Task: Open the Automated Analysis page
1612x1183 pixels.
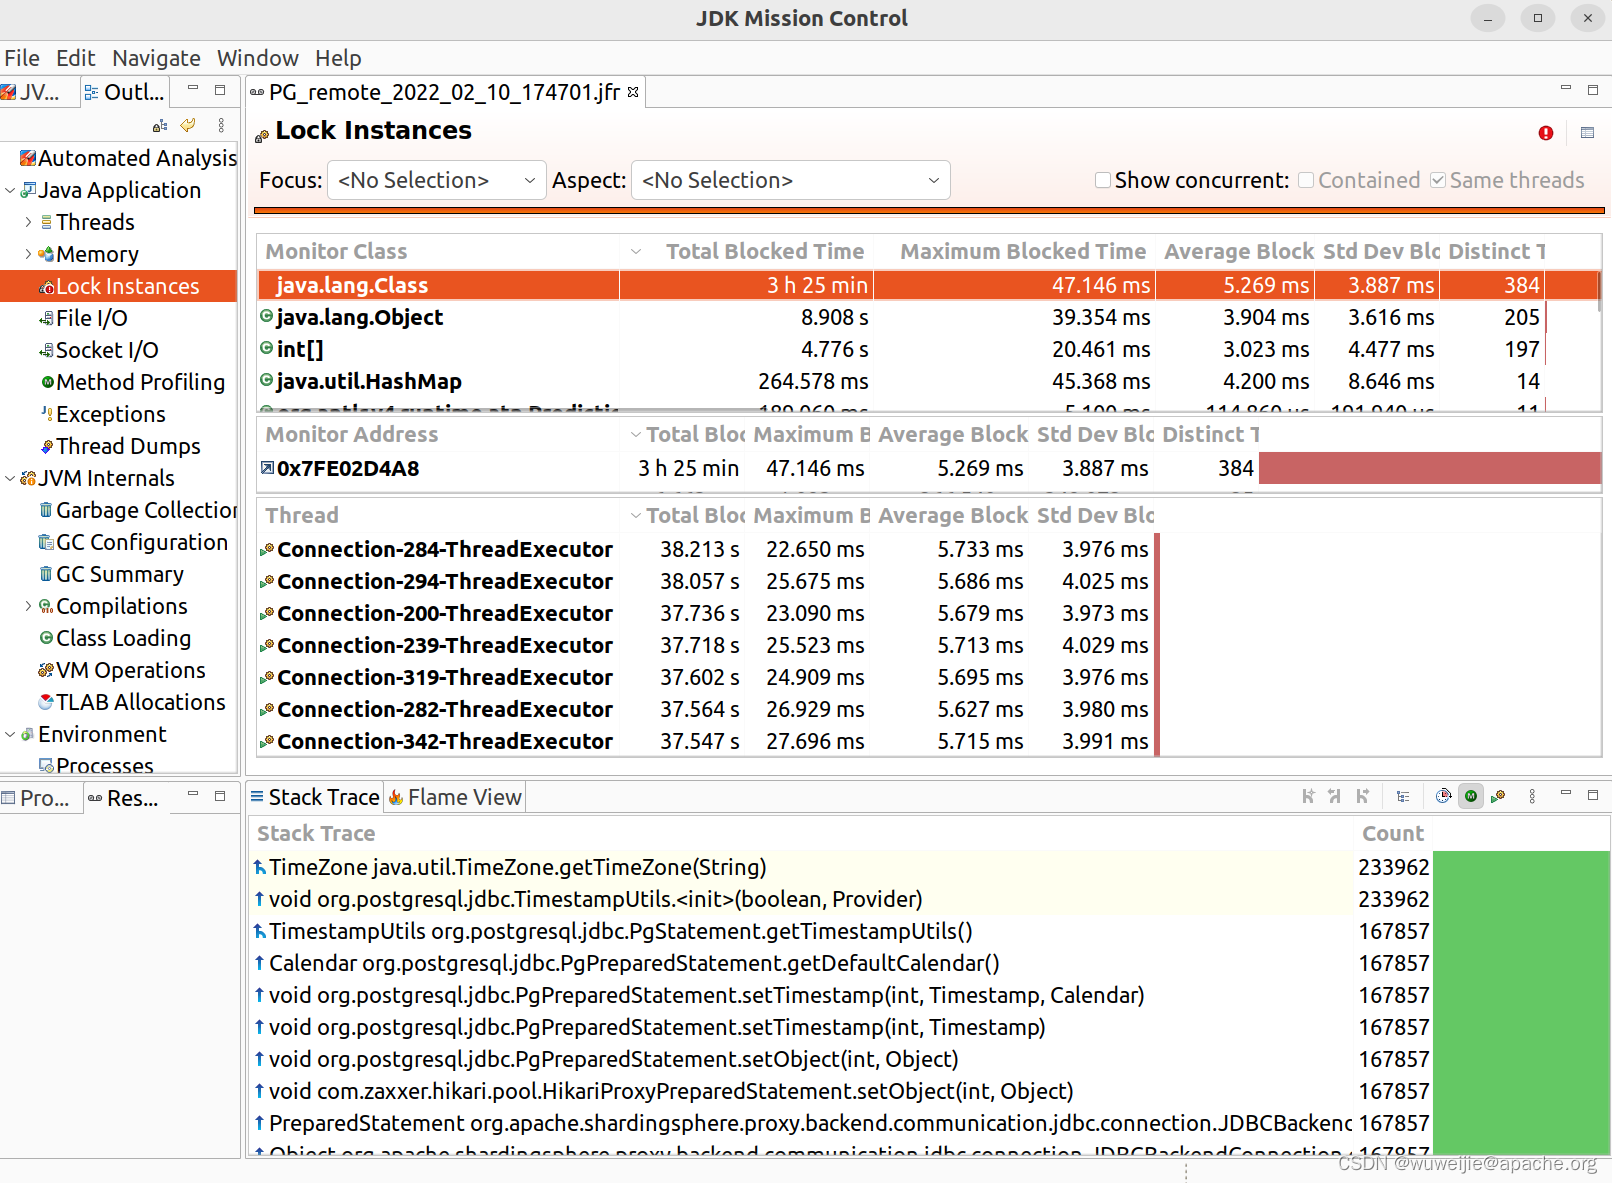Action: point(128,158)
